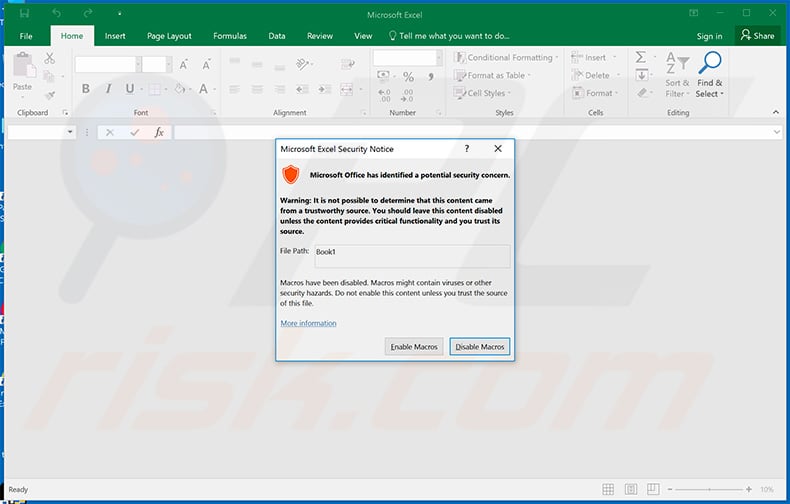Click the Percent Style icon

(x=408, y=77)
